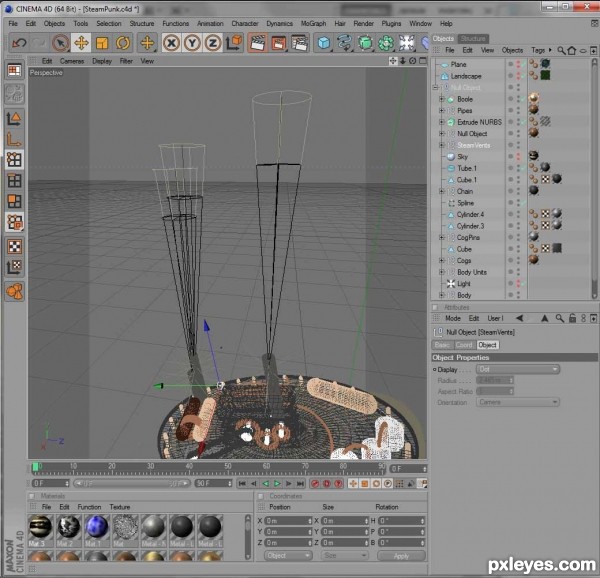600x578 pixels.
Task: Click the viewport rotate icon
Action: tap(412, 61)
